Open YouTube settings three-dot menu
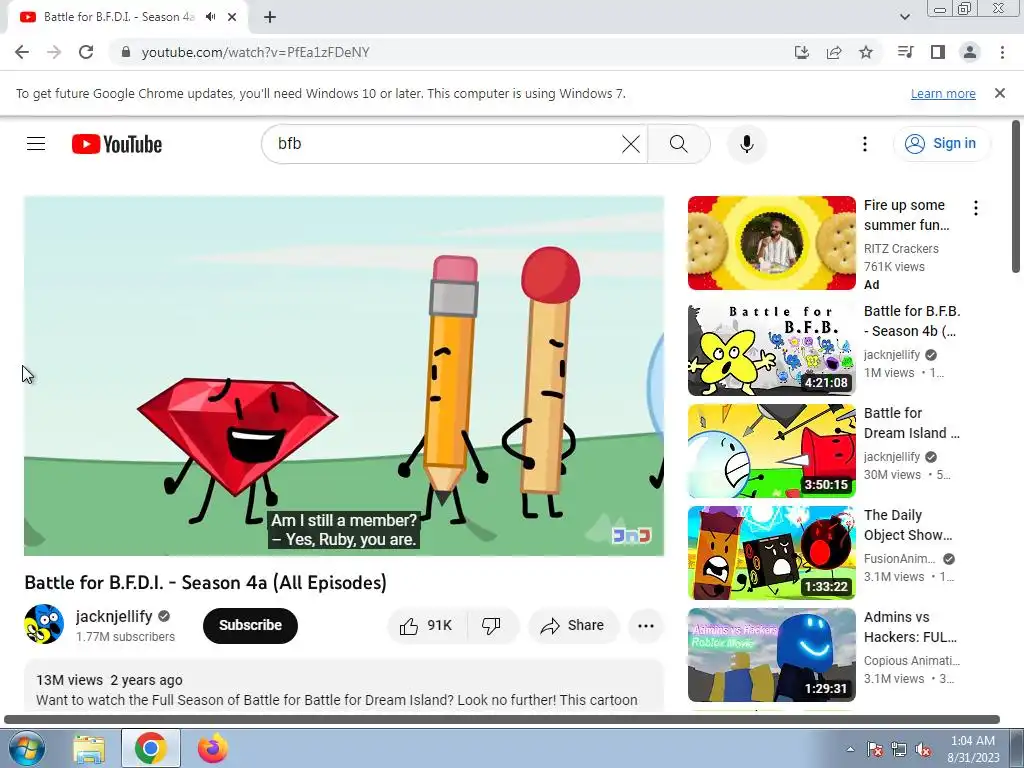Image resolution: width=1024 pixels, height=768 pixels. pyautogui.click(x=865, y=144)
